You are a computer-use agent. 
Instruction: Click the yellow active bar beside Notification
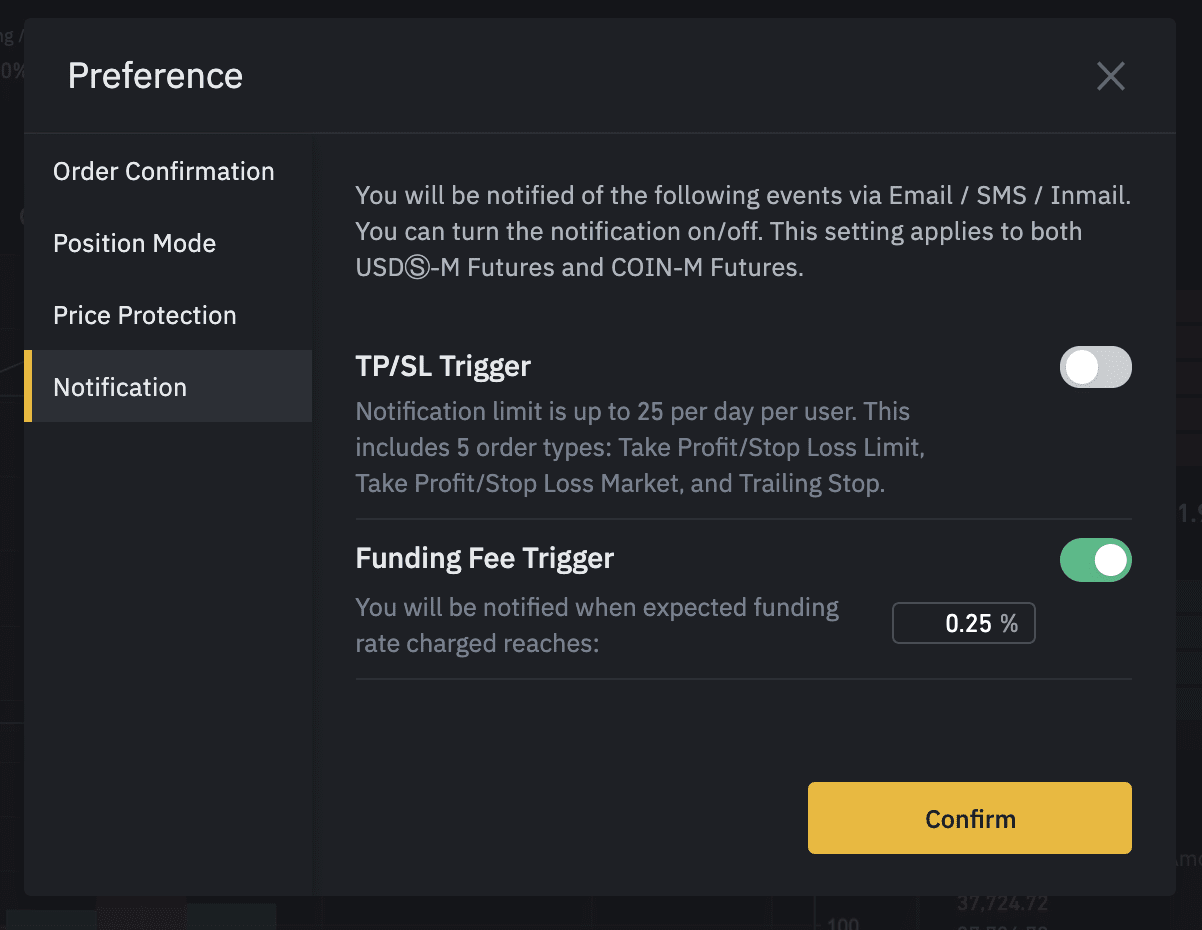click(28, 386)
